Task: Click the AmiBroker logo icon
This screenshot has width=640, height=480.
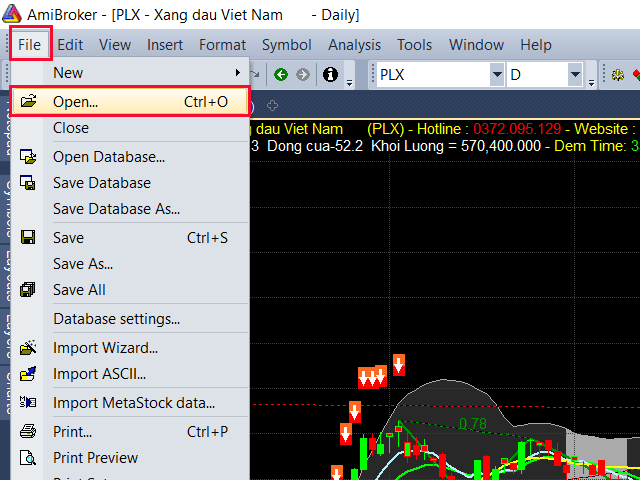Action: (x=12, y=14)
